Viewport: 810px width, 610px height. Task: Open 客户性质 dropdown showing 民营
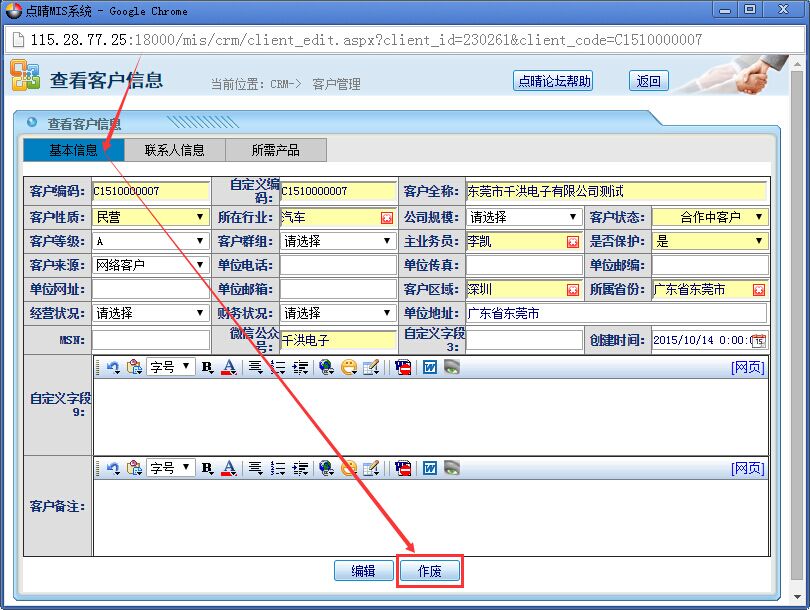[x=151, y=217]
